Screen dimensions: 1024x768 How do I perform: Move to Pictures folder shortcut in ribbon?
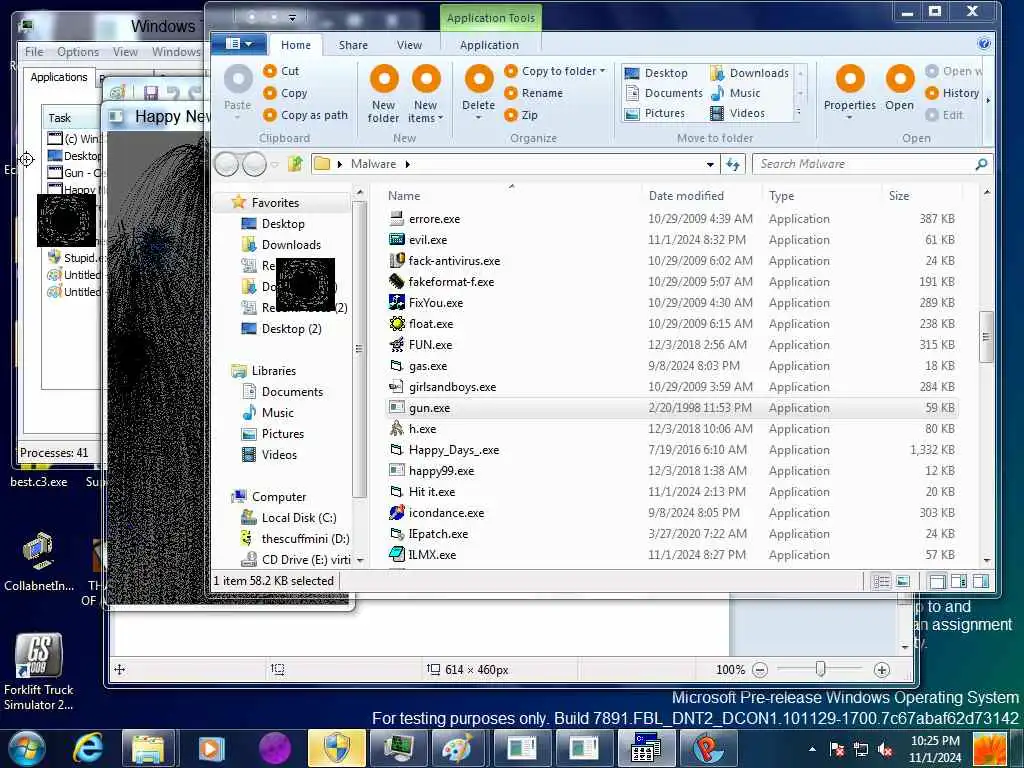click(x=655, y=113)
